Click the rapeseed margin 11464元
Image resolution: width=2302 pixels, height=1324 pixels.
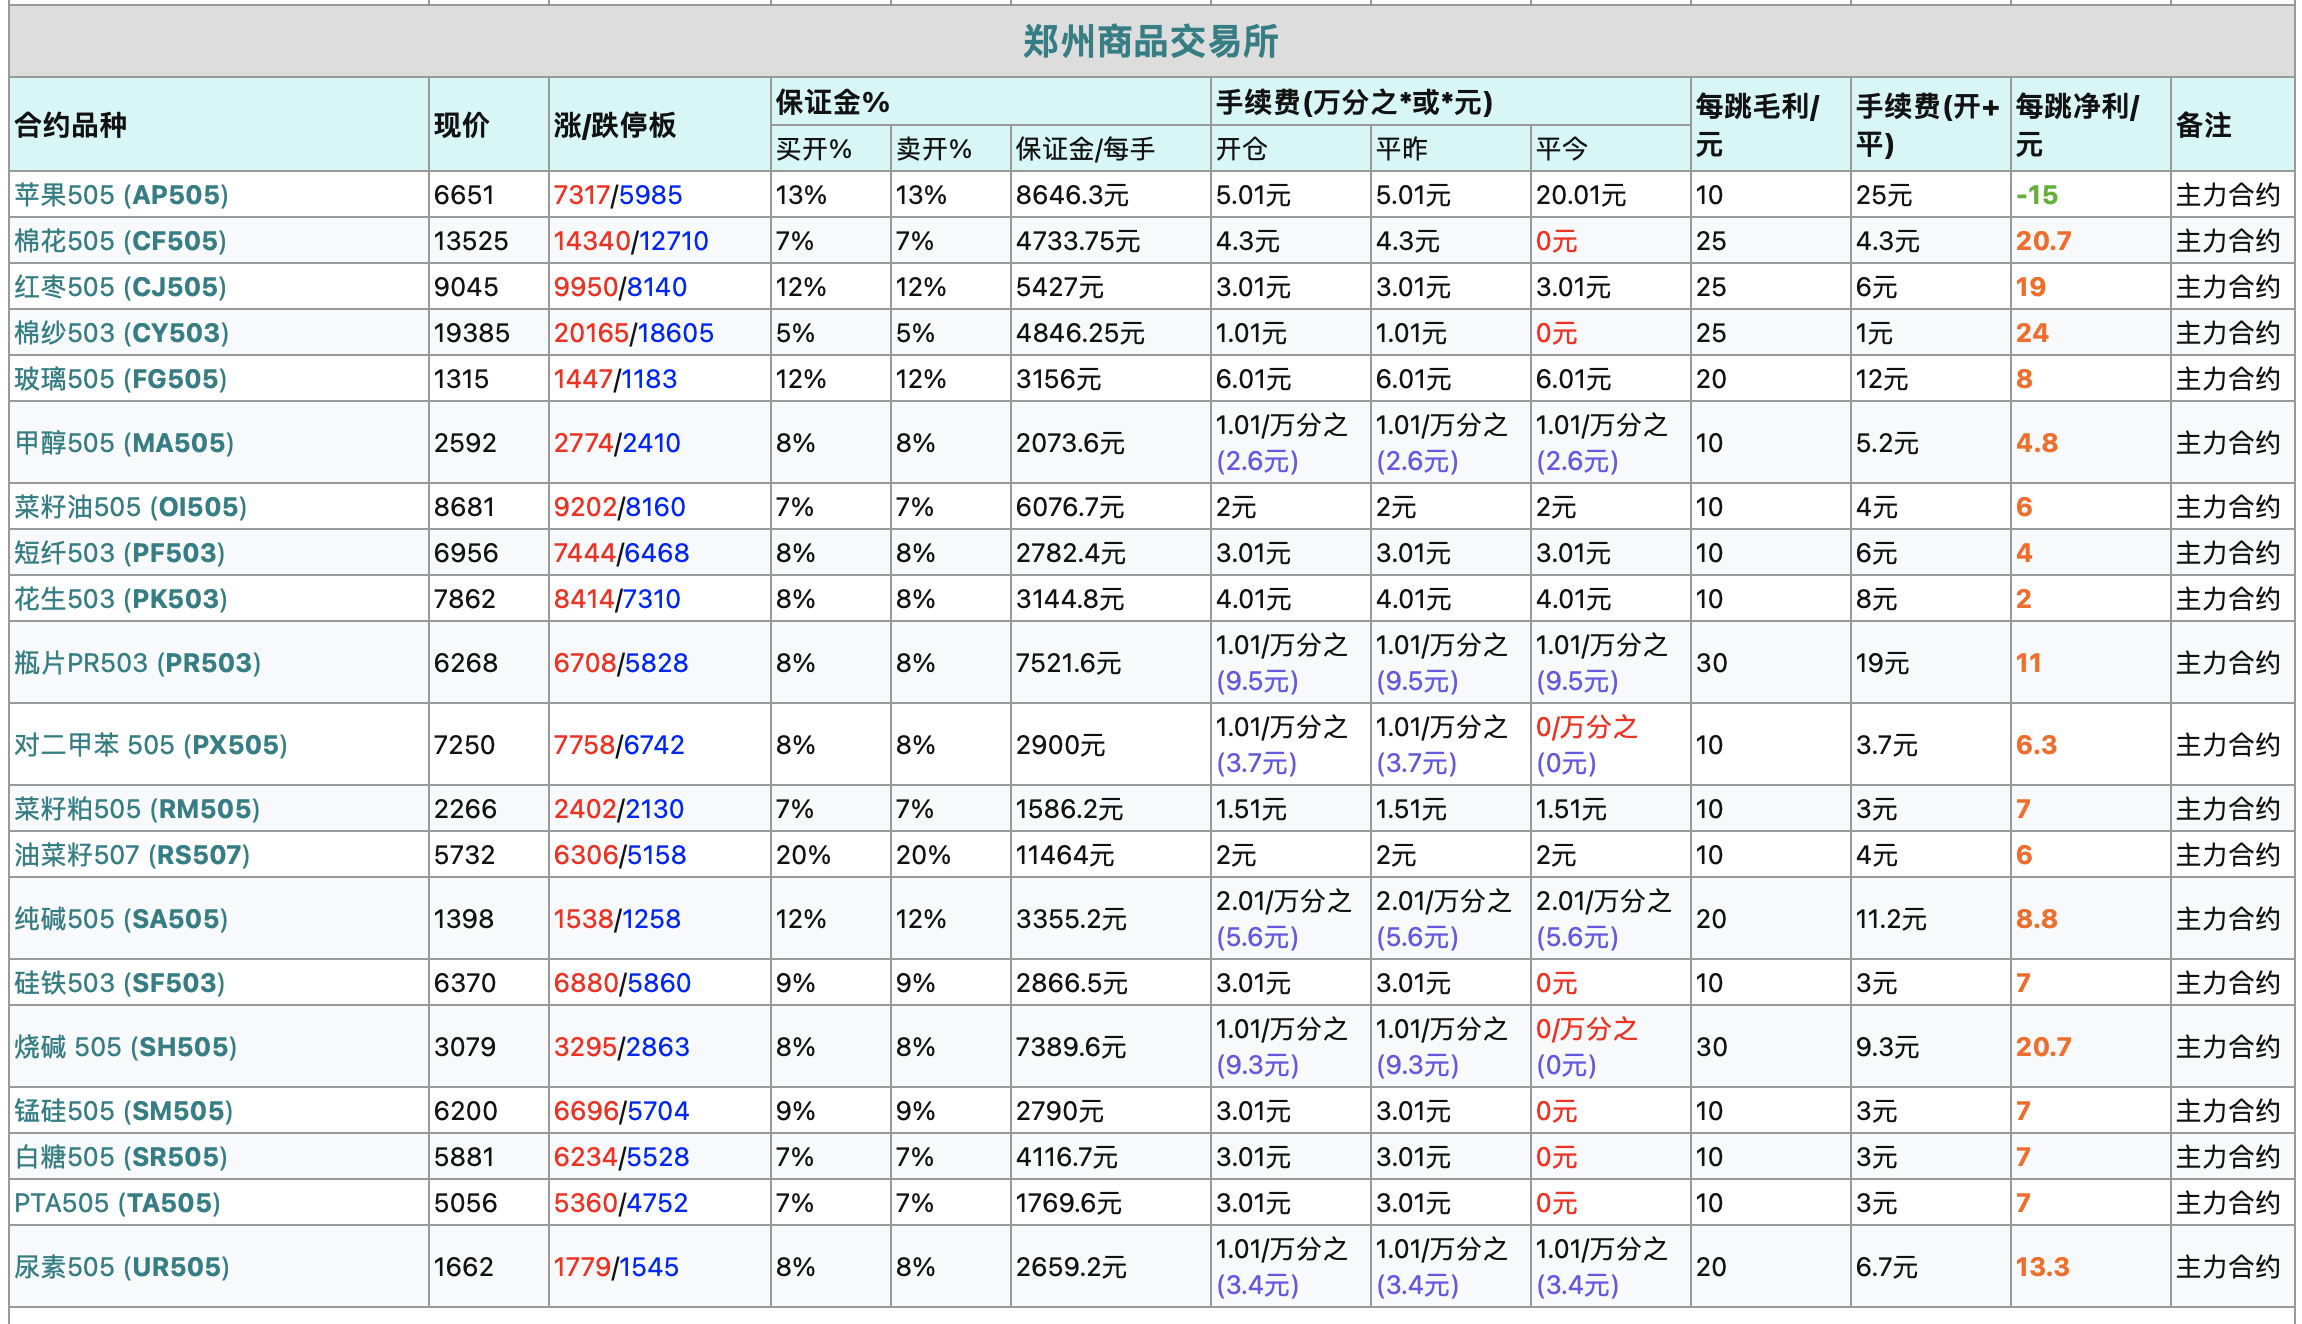[1065, 855]
